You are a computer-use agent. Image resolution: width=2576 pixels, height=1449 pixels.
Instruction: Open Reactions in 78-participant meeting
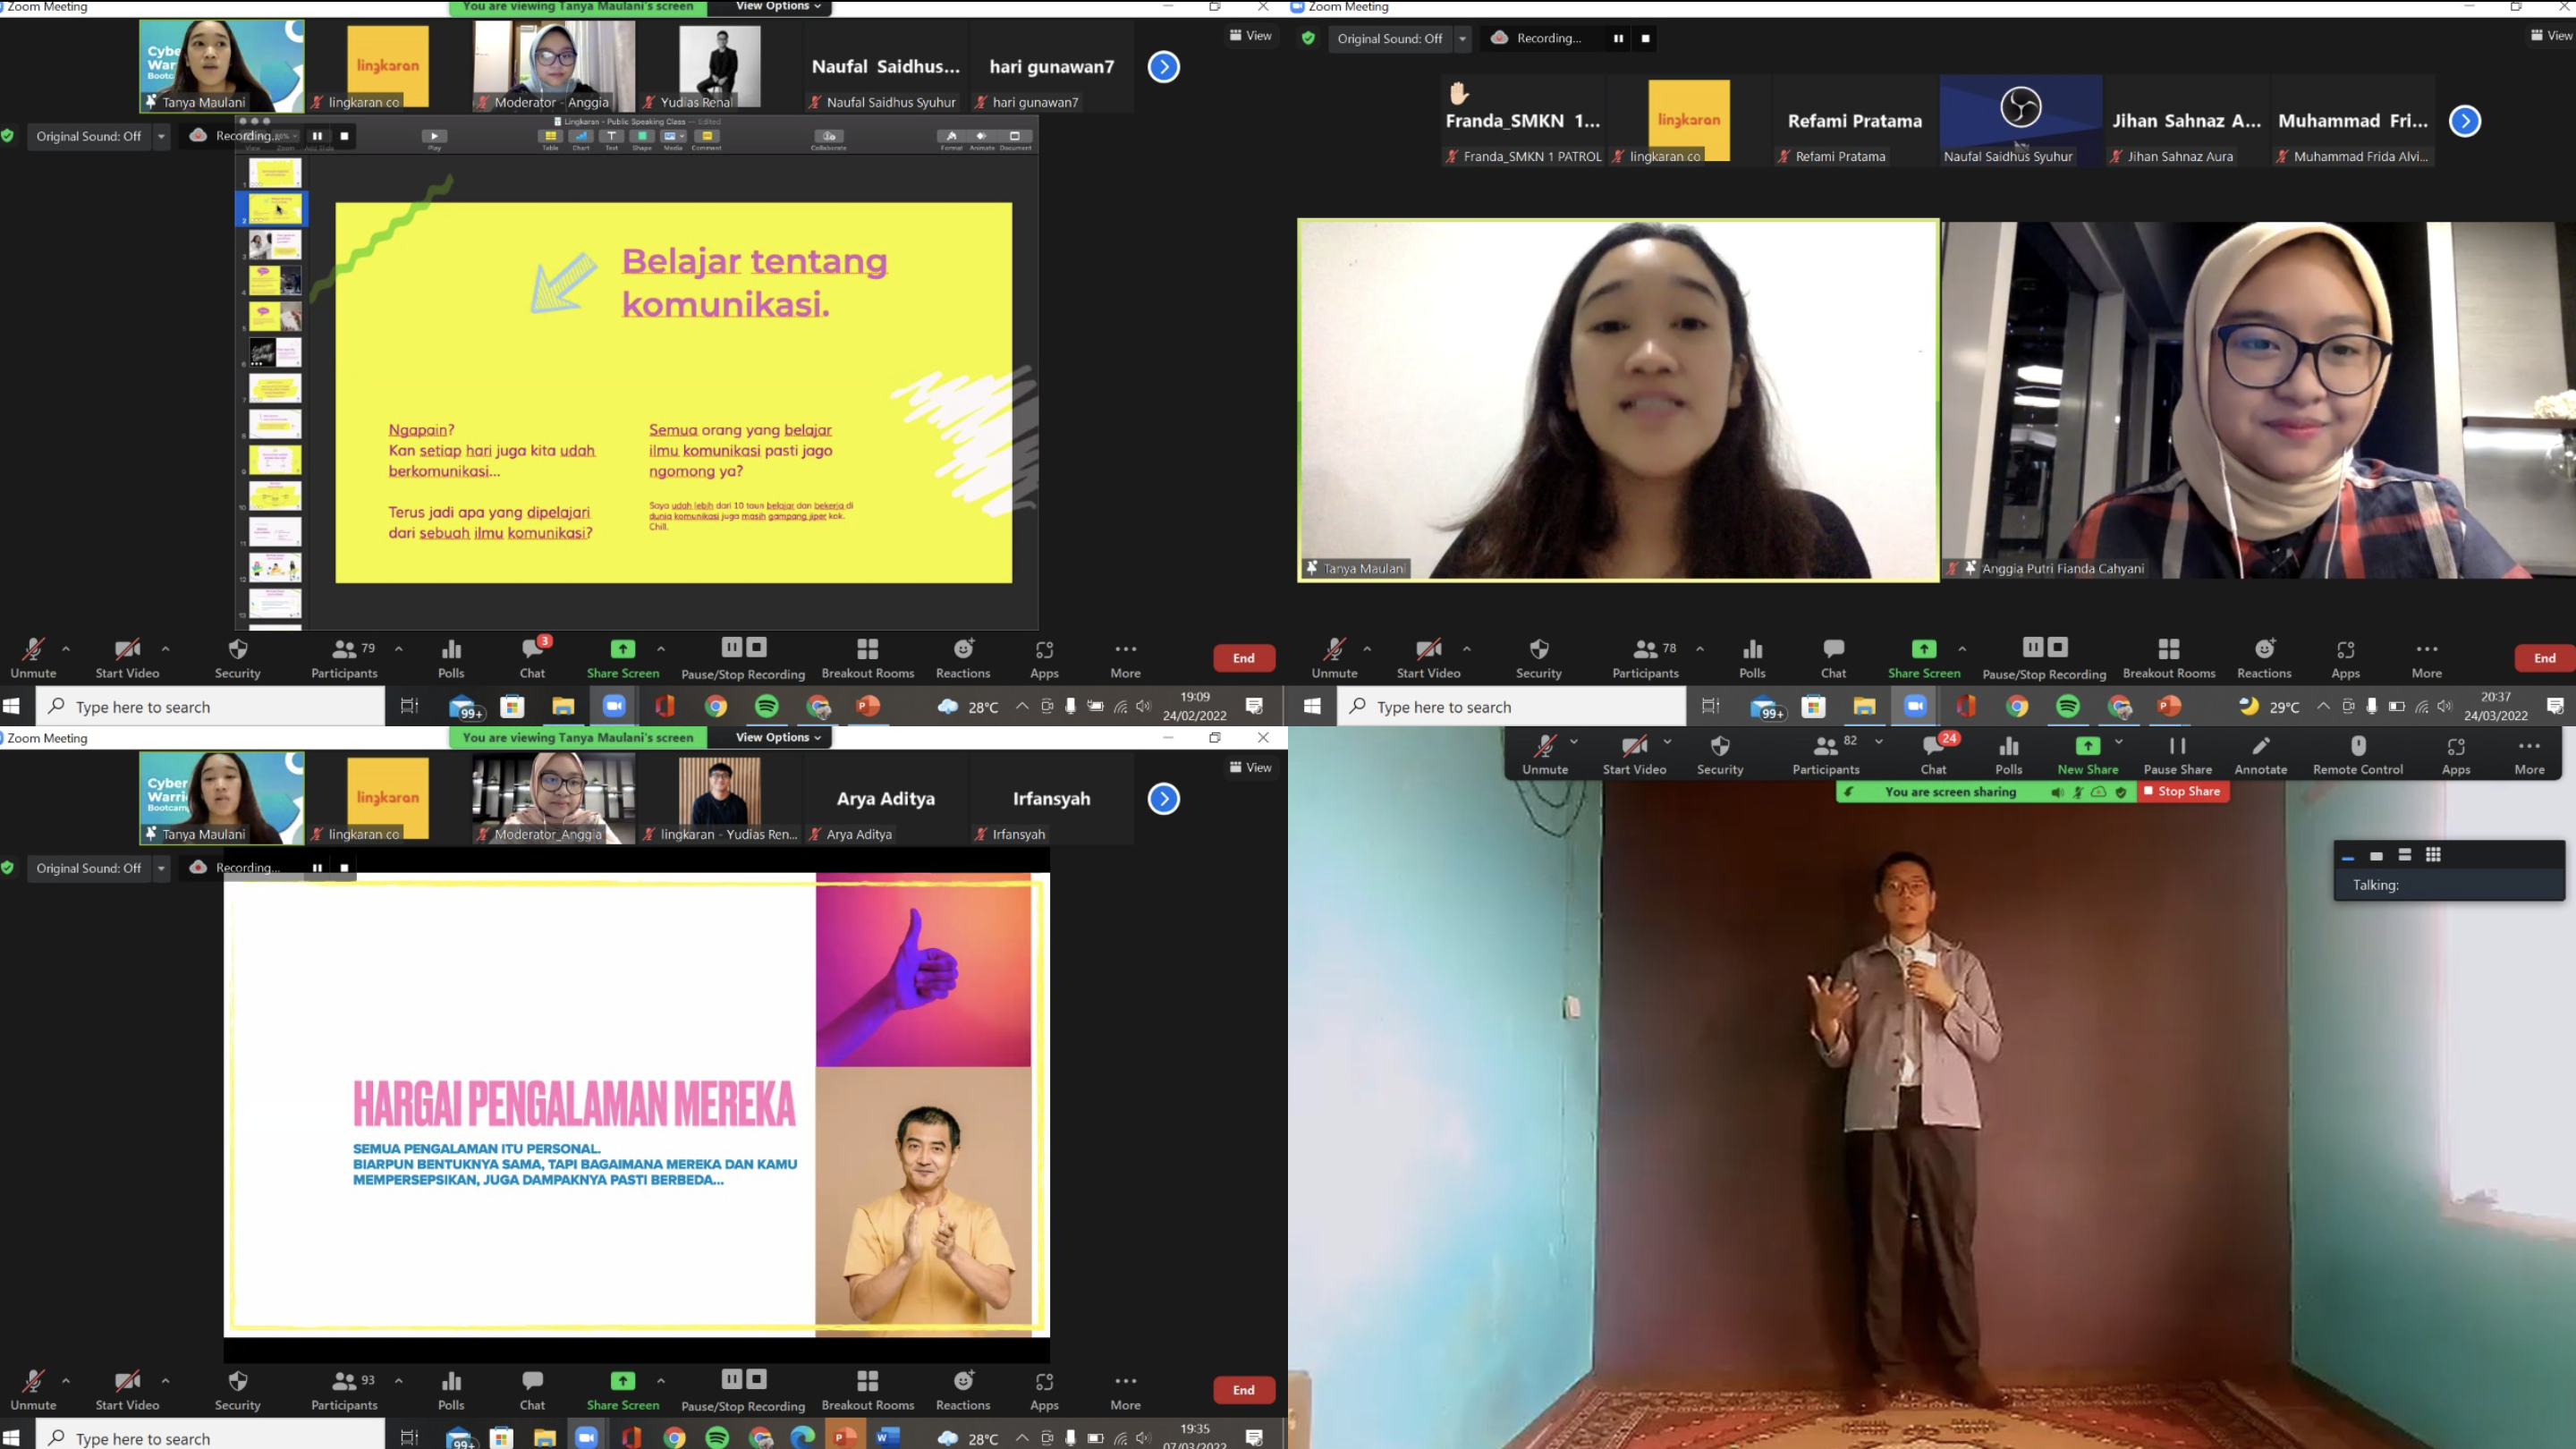coord(2264,659)
